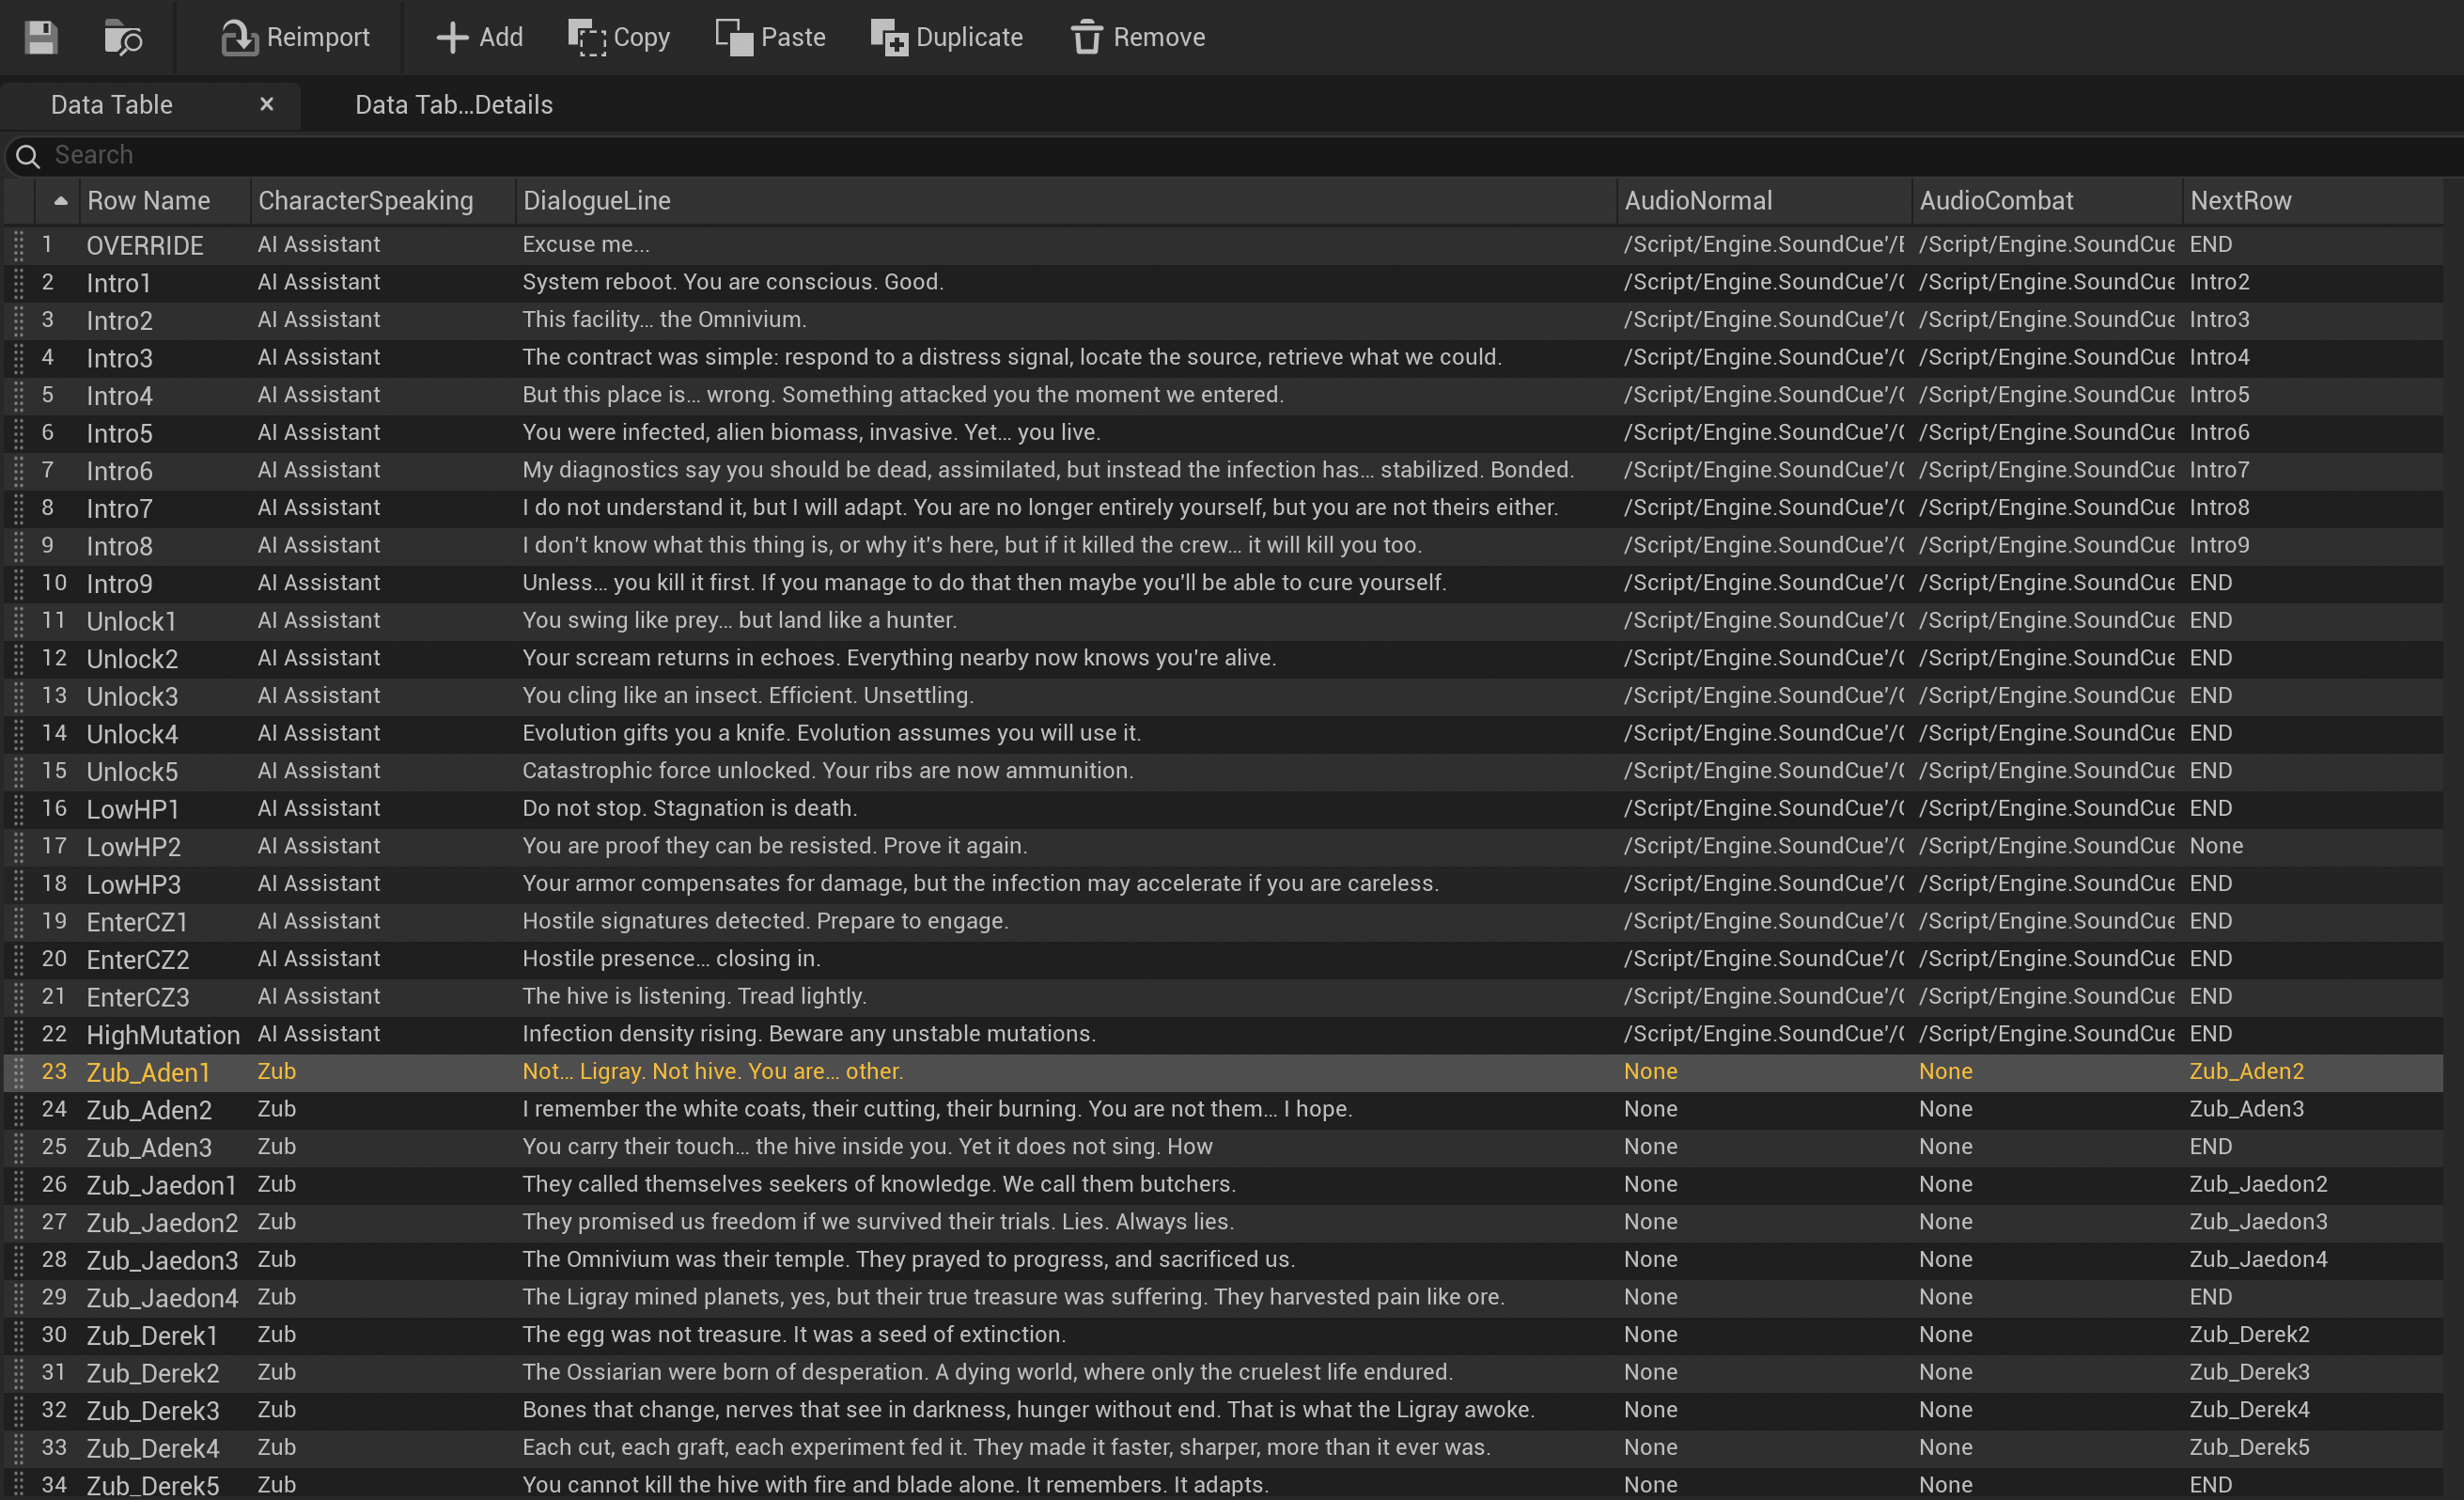Sort by NextRow column header

pos(2240,201)
